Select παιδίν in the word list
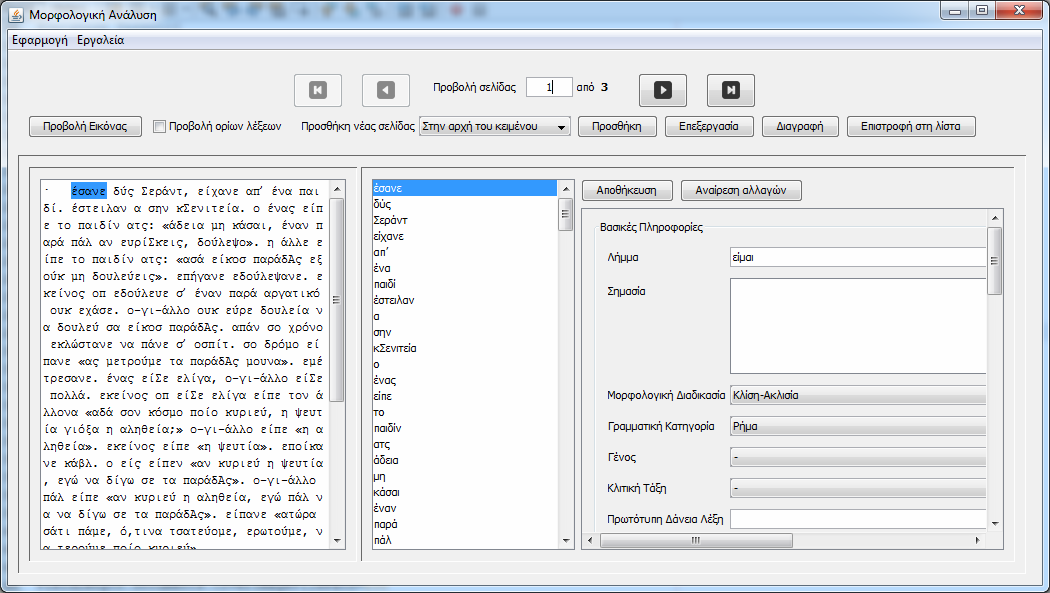 pos(465,428)
